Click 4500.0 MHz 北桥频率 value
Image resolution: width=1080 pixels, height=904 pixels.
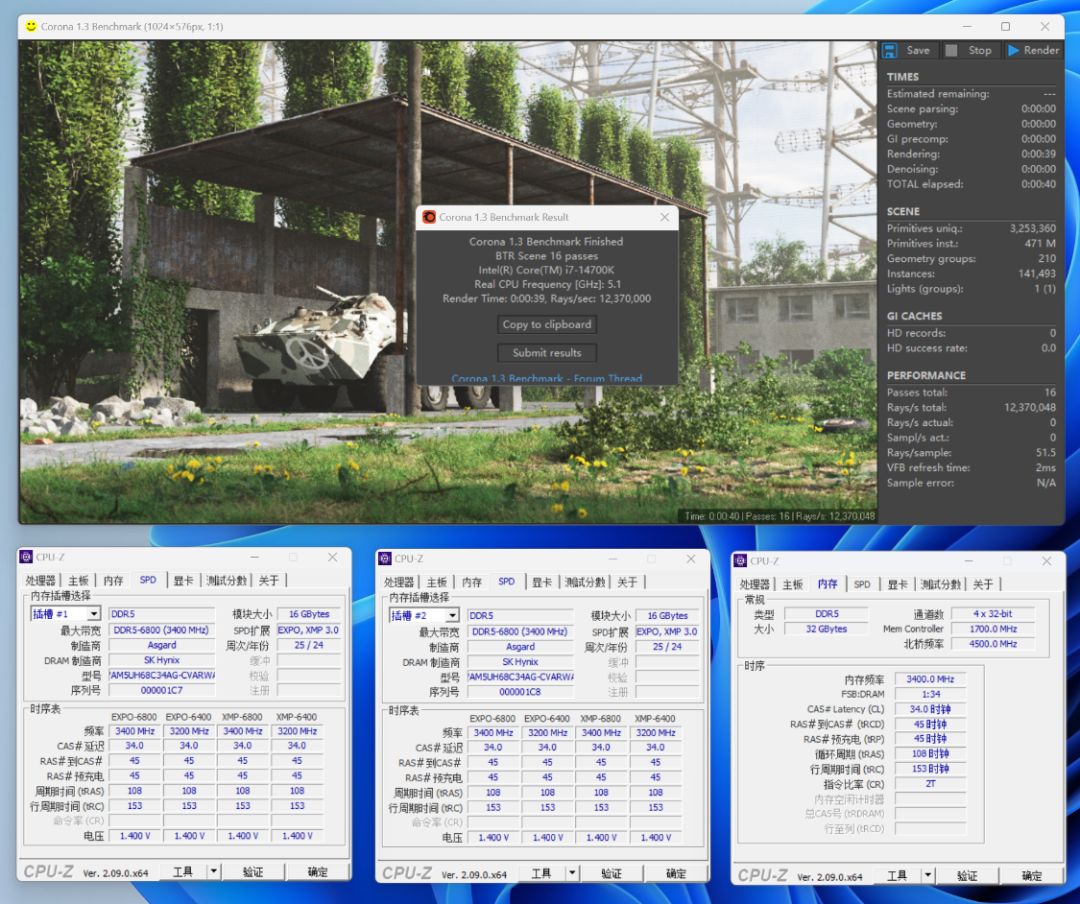point(993,644)
